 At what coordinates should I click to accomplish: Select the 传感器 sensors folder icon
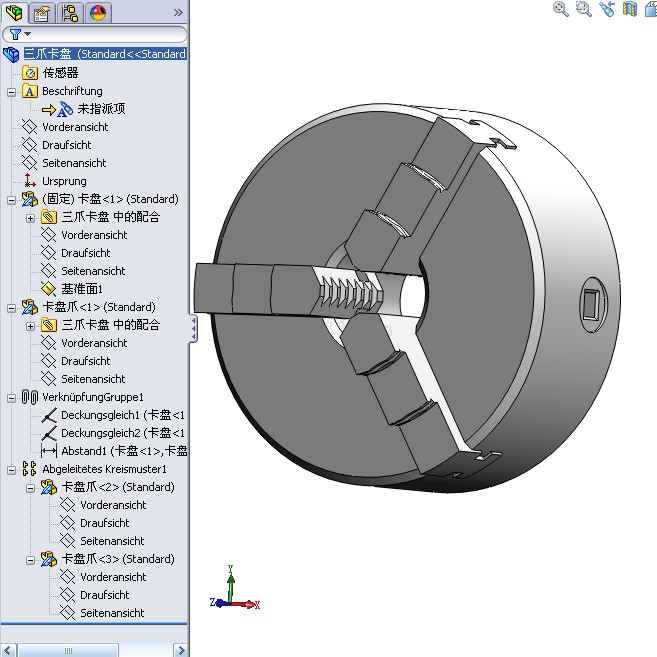click(30, 73)
